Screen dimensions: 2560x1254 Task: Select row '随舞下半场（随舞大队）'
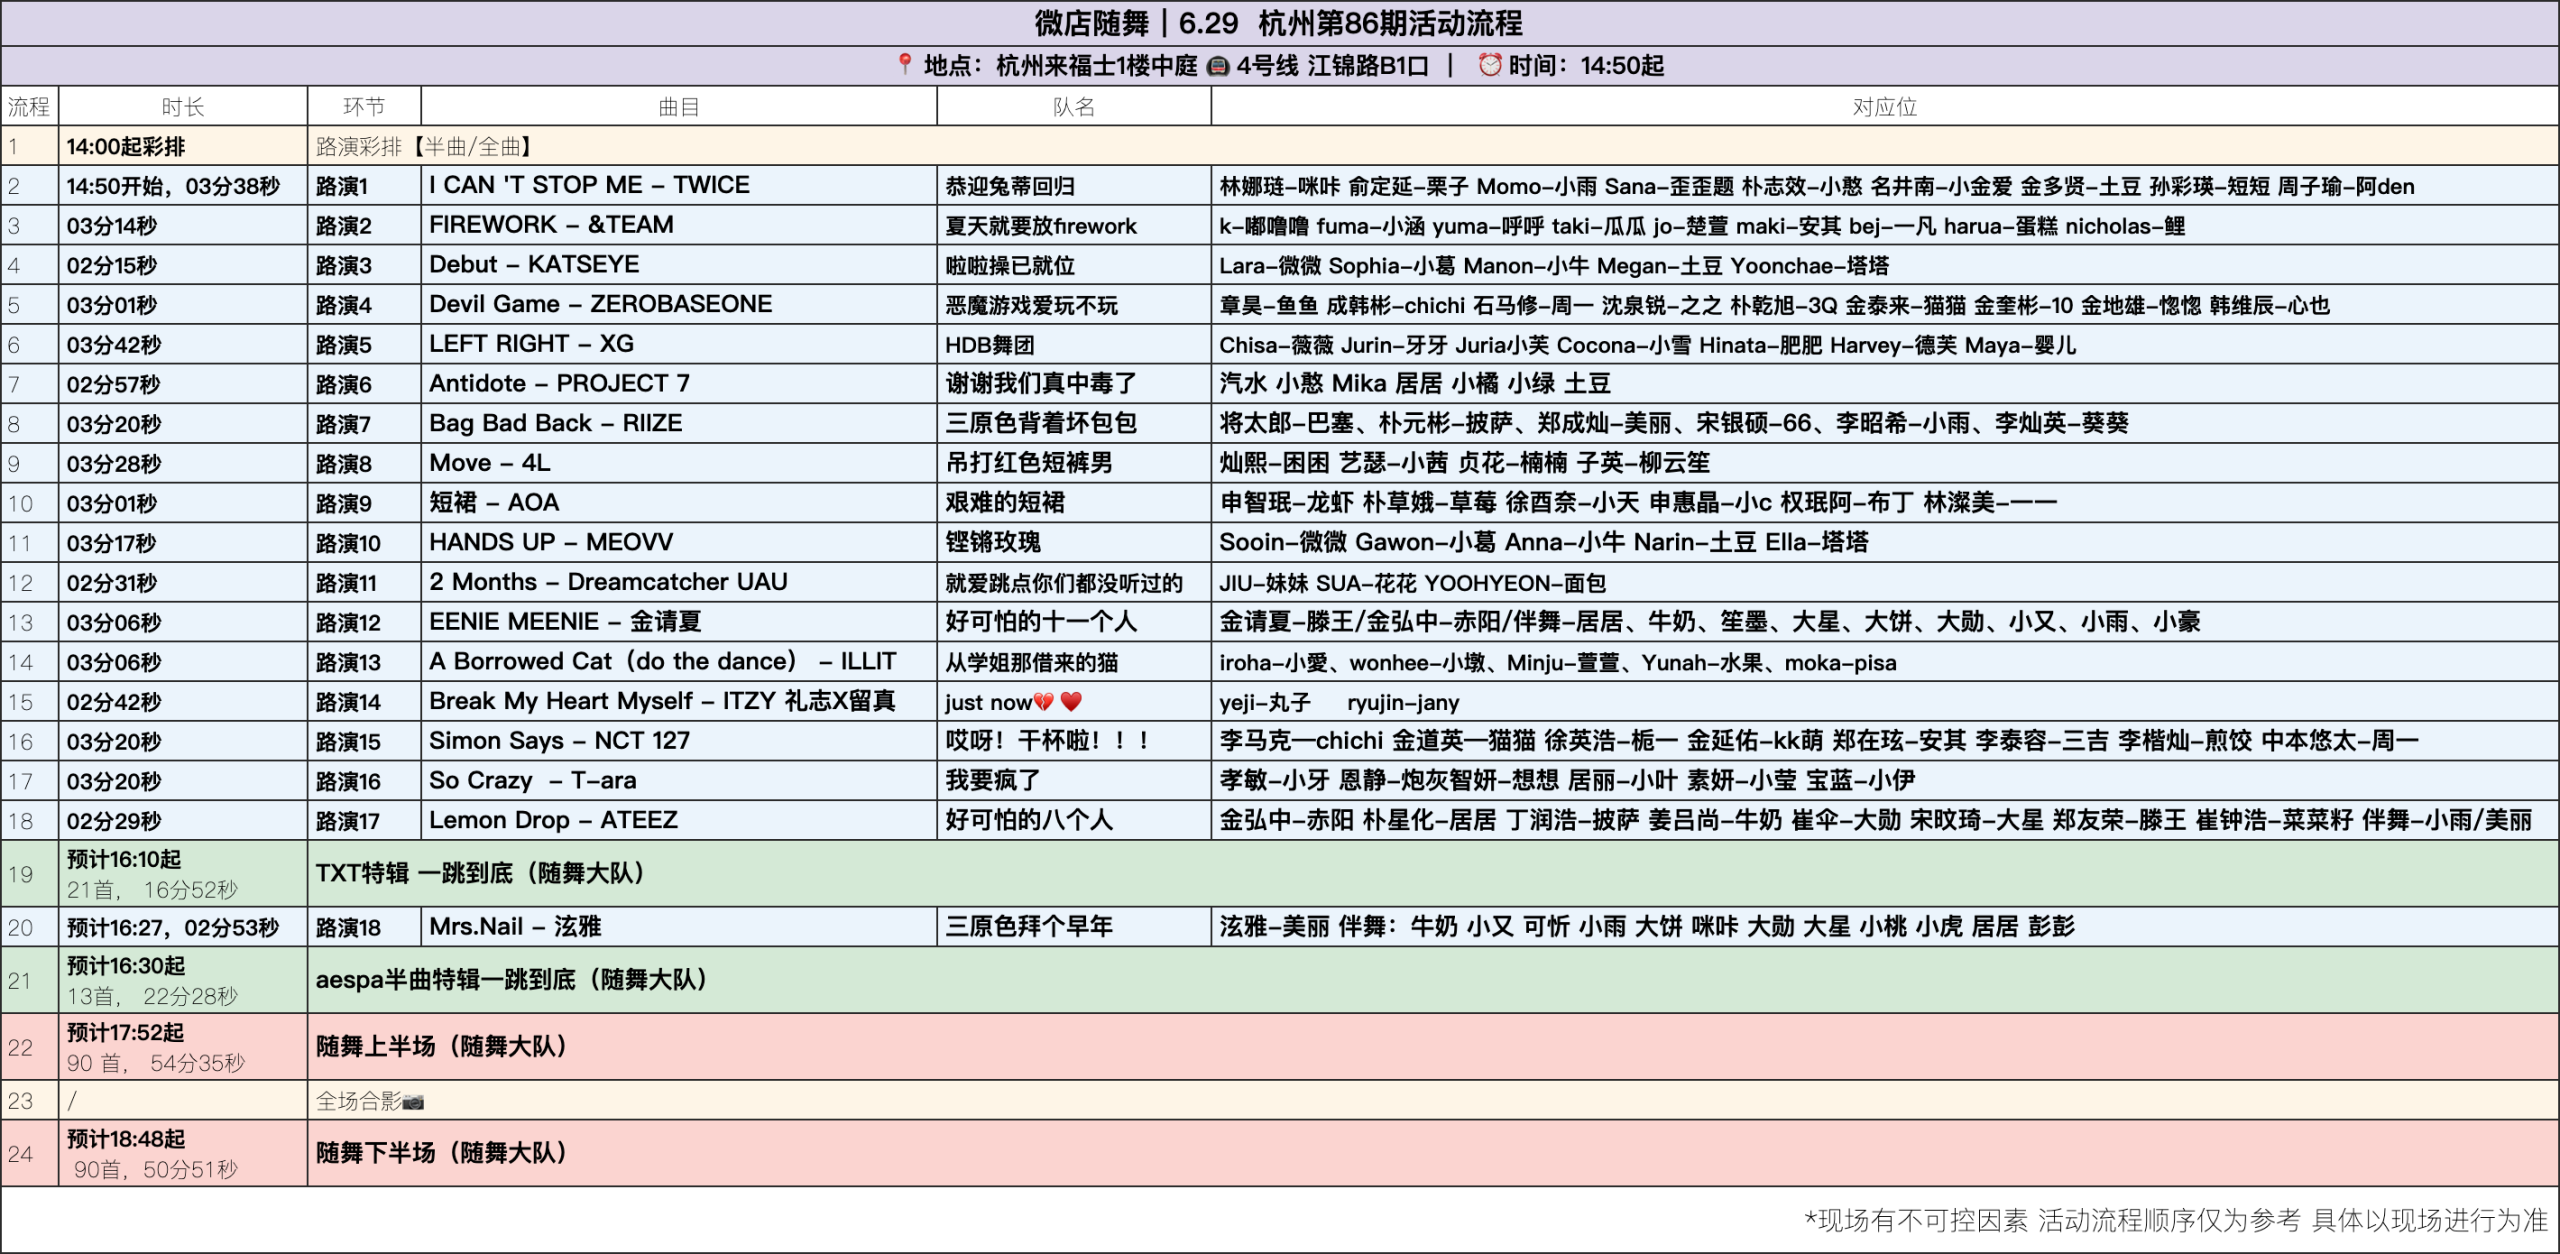tap(1433, 1153)
